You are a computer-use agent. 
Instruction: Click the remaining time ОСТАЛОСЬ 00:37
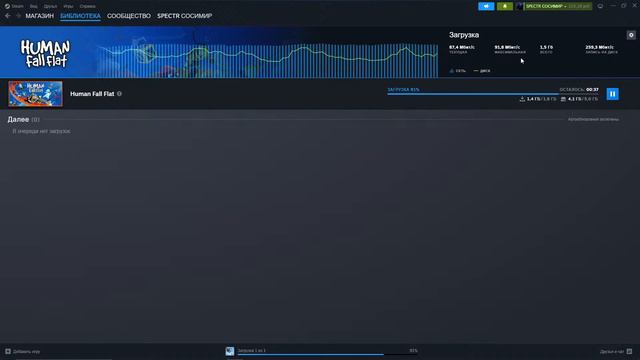tap(579, 89)
